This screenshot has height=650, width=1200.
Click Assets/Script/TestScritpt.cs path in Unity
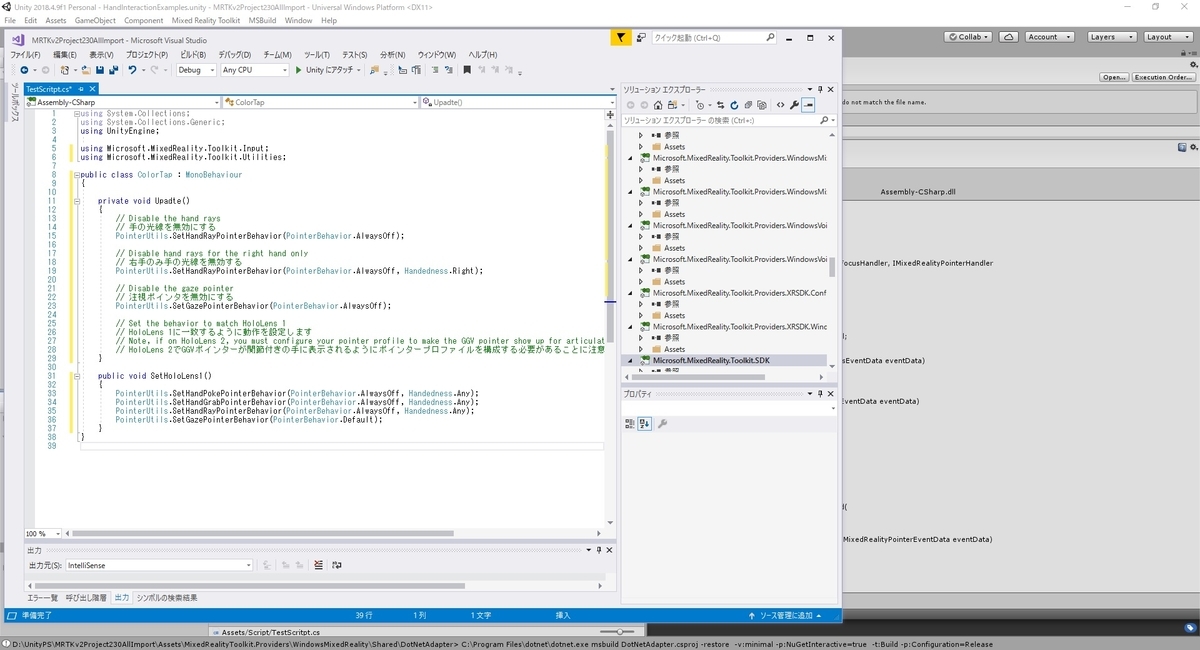click(270, 632)
